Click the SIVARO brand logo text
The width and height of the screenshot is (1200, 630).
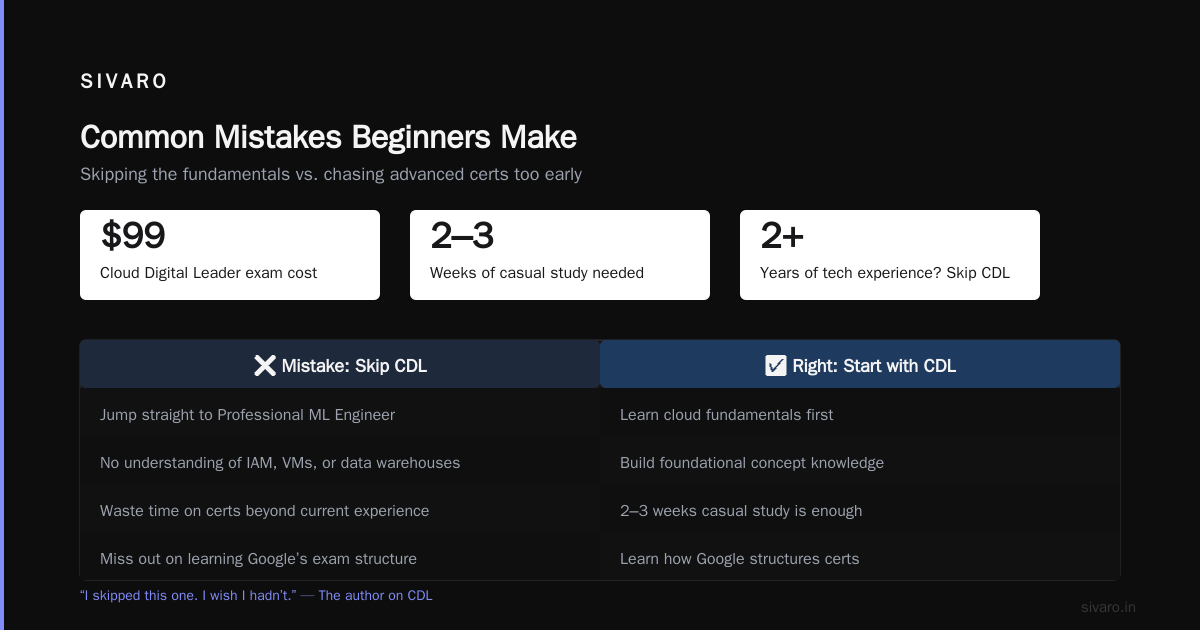tap(124, 82)
